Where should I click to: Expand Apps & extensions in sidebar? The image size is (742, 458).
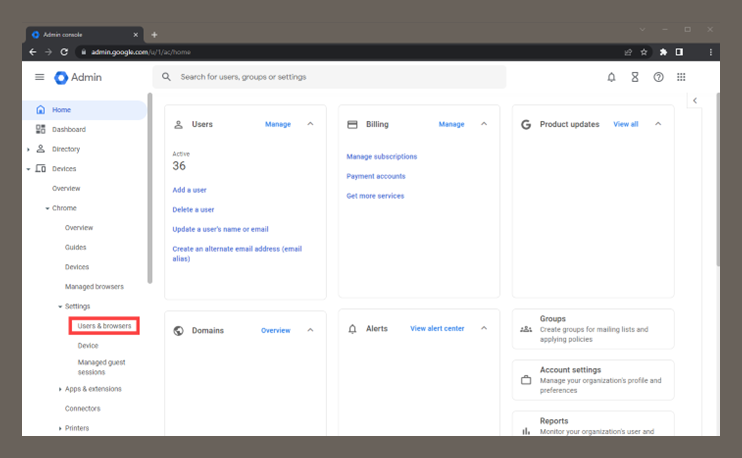pos(60,389)
